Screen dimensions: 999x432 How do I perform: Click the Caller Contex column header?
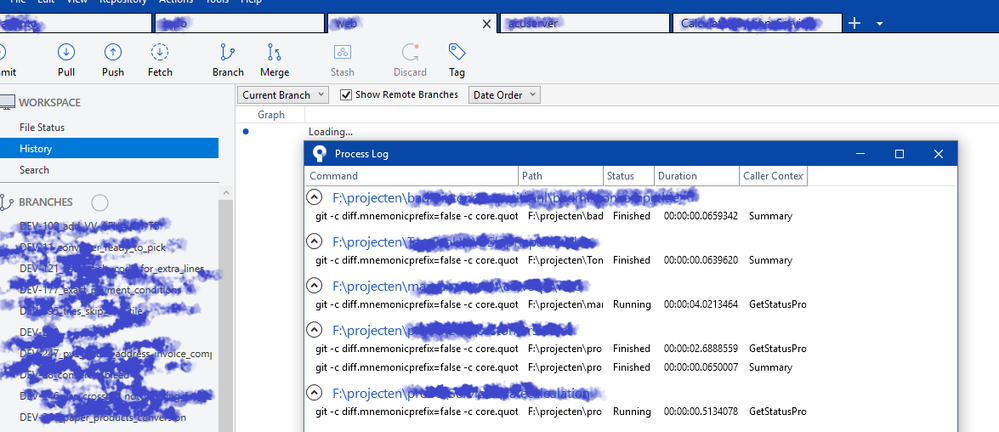[x=773, y=176]
